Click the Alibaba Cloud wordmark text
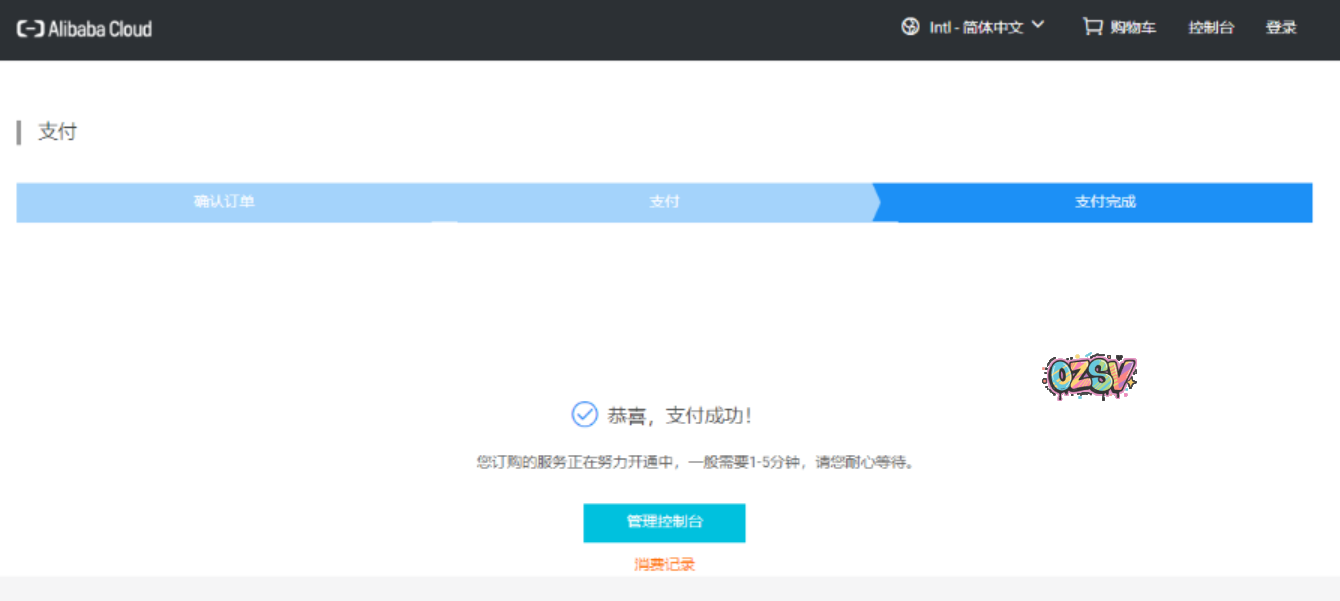The height and width of the screenshot is (601, 1340). pyautogui.click(x=100, y=29)
